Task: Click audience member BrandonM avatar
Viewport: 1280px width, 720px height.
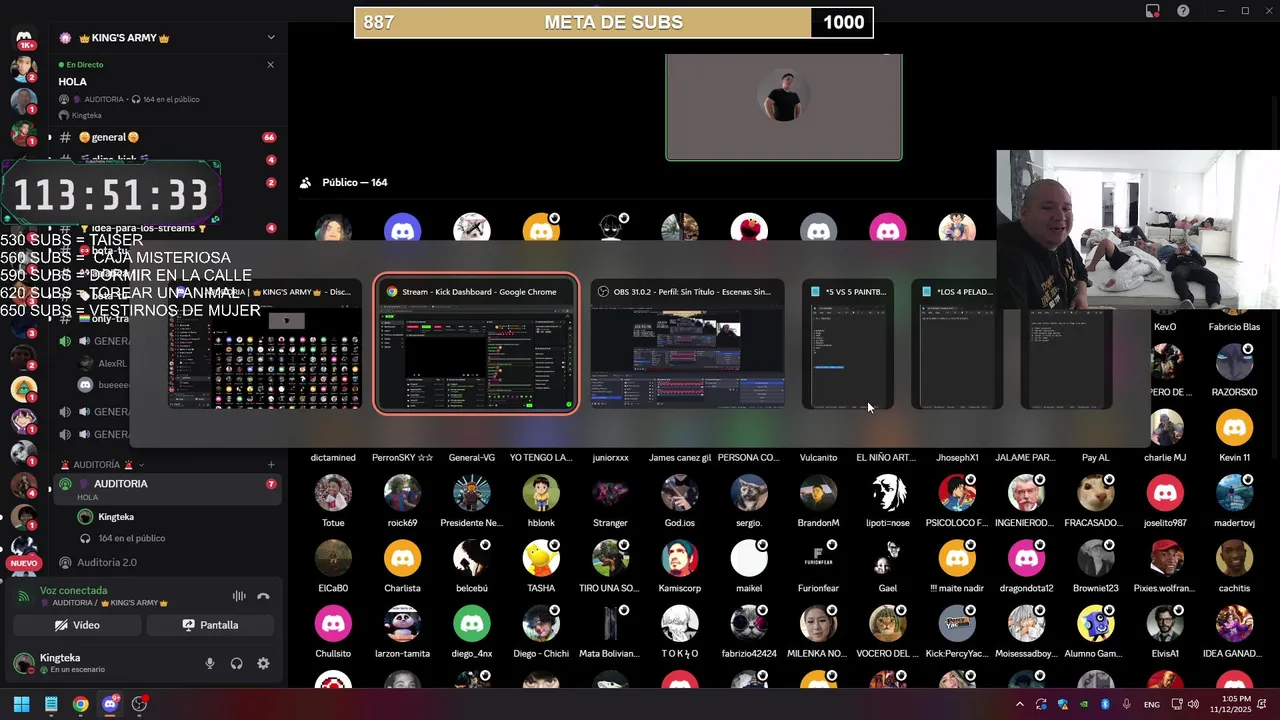Action: point(818,493)
